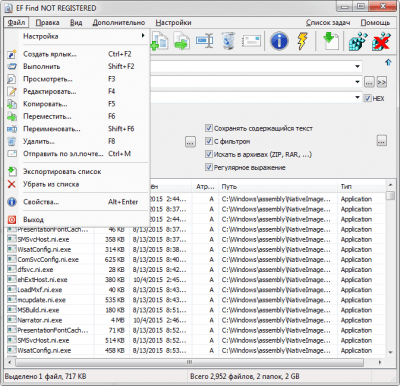Click the small blue up arrow icon
This screenshot has width=400, height=386.
388,62
